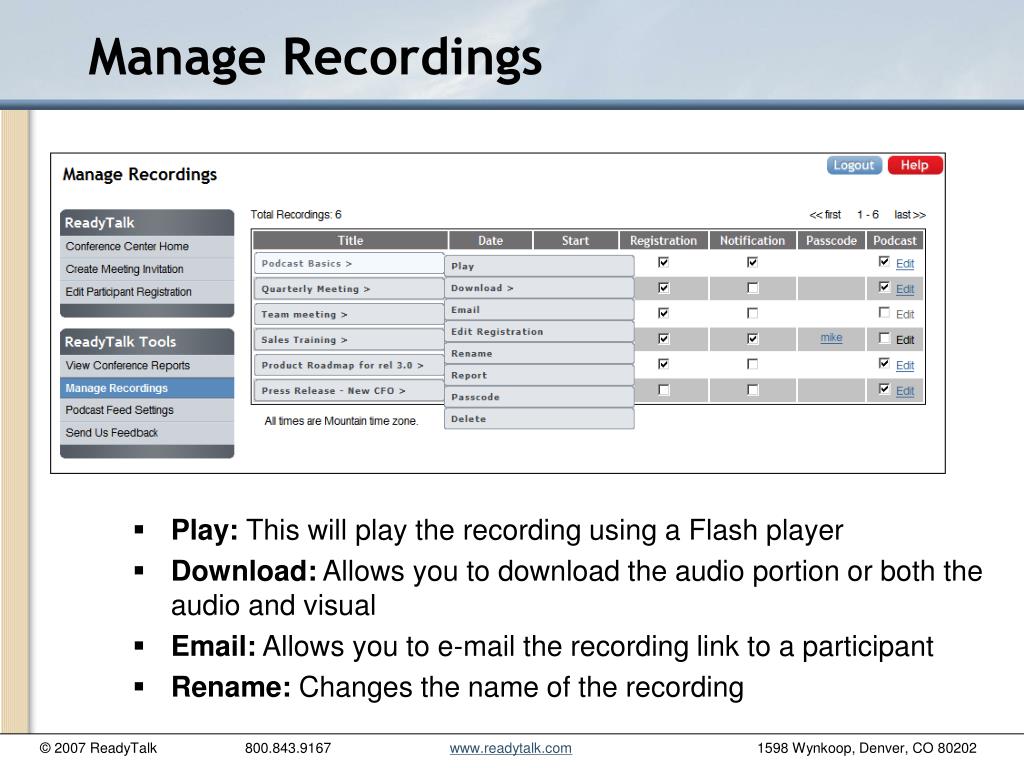This screenshot has height=768, width=1024.
Task: Expand the Sales Training recording menu
Action: tap(349, 340)
